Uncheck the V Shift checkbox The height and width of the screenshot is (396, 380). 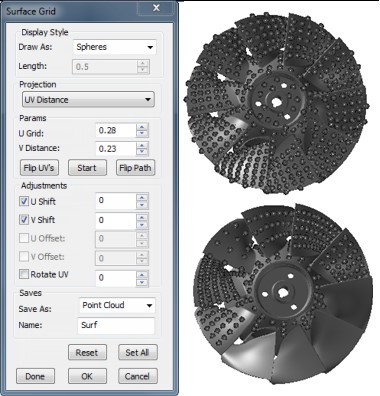[x=24, y=220]
